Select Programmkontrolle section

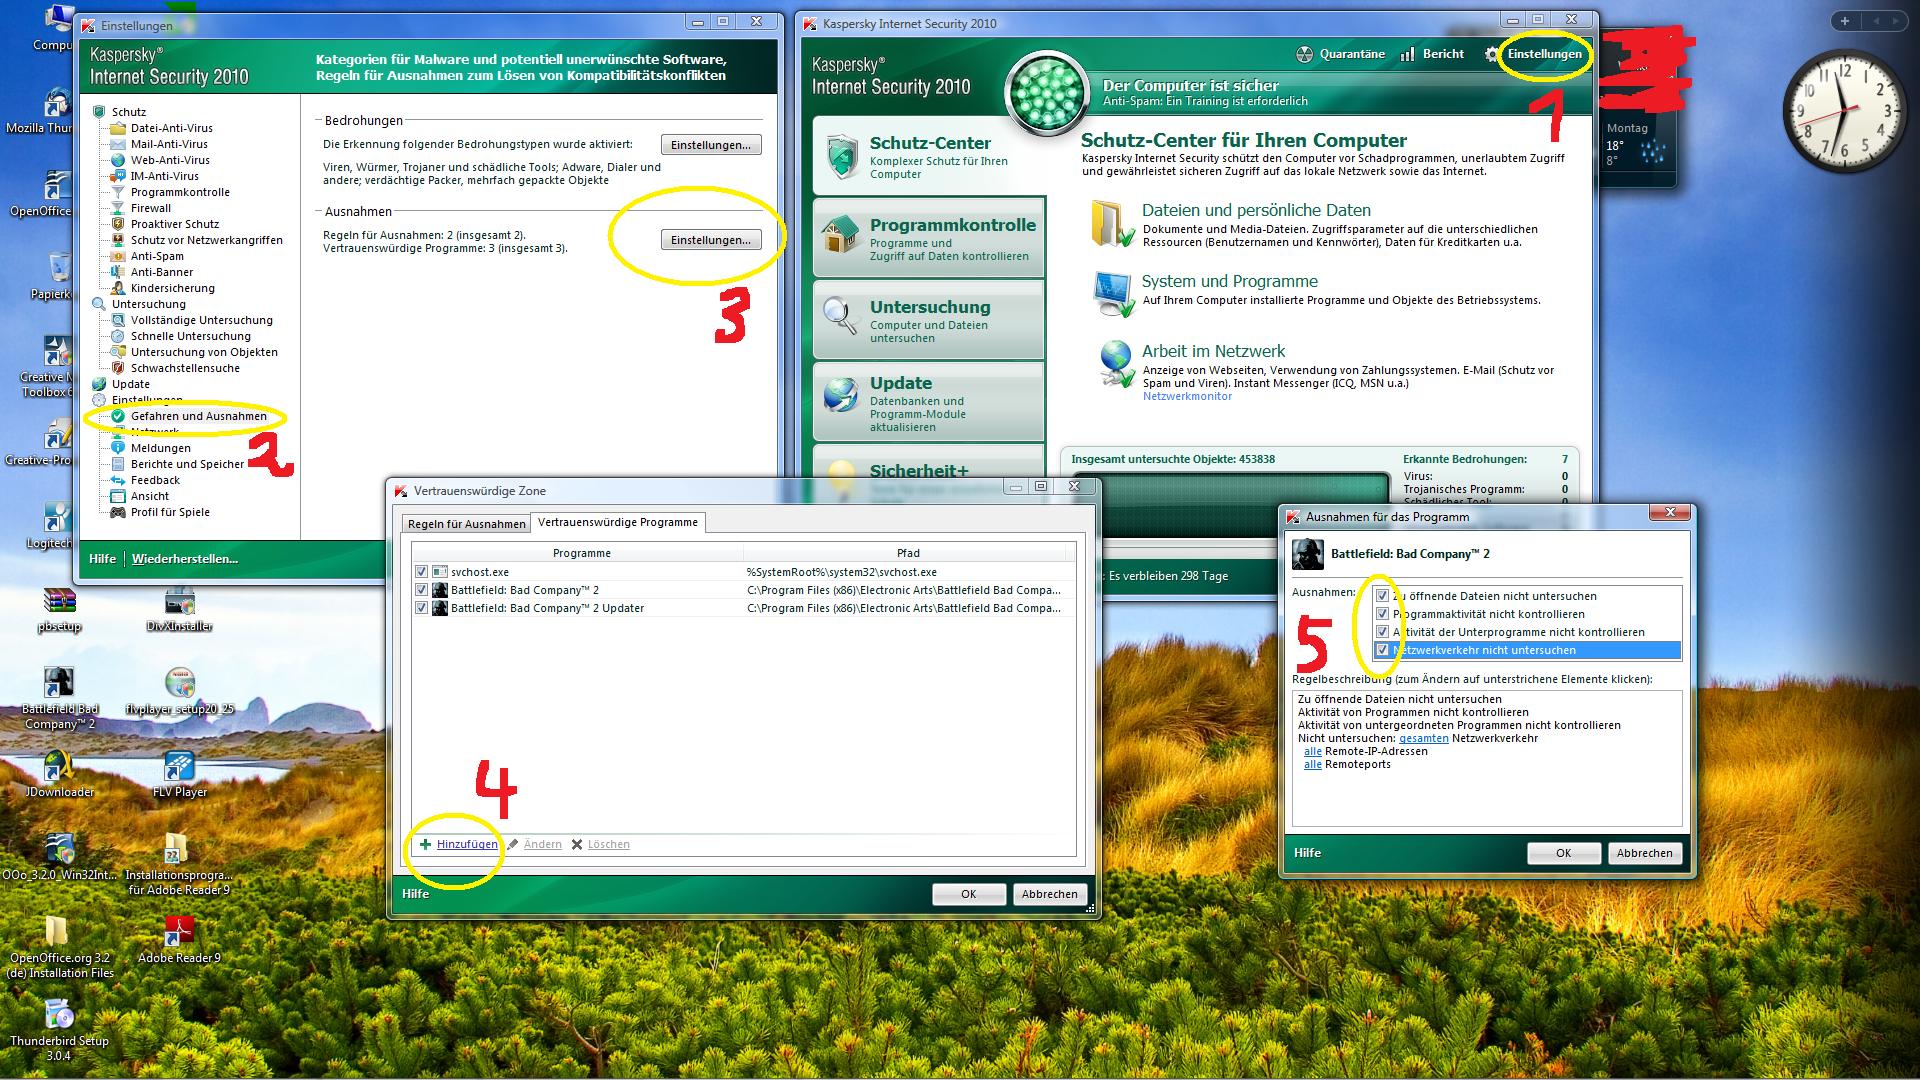coord(929,238)
